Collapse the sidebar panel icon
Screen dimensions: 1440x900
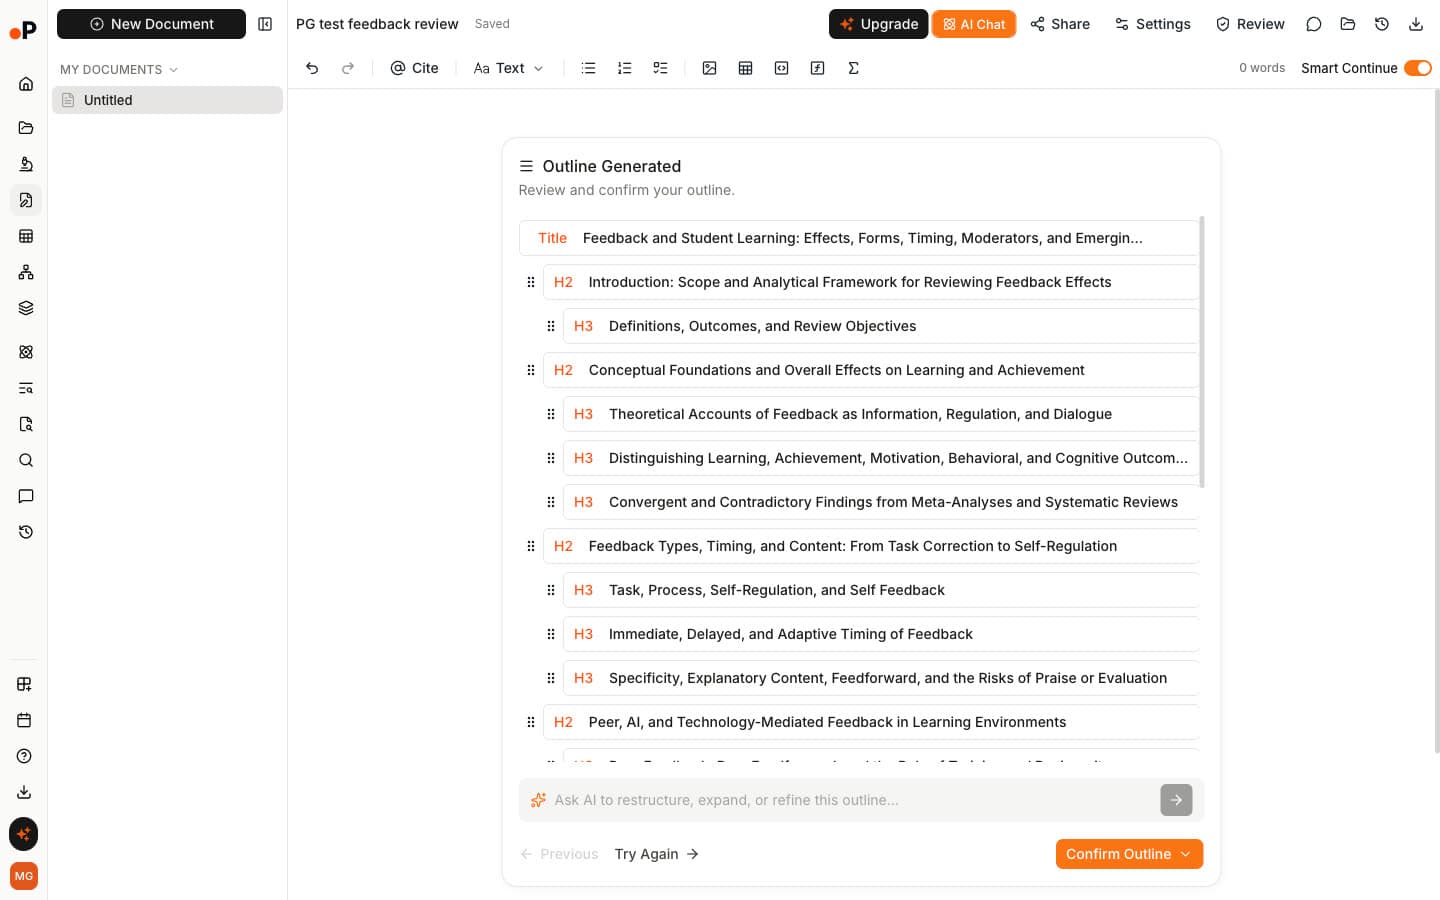[x=265, y=24]
